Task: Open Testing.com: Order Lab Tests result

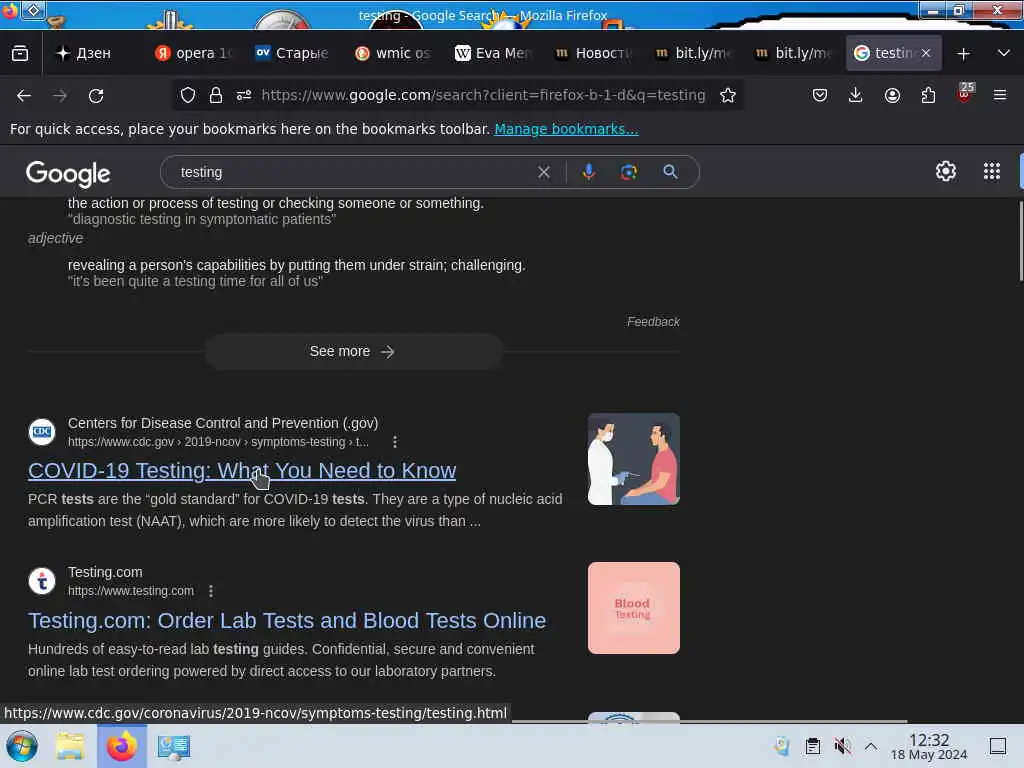Action: [287, 620]
